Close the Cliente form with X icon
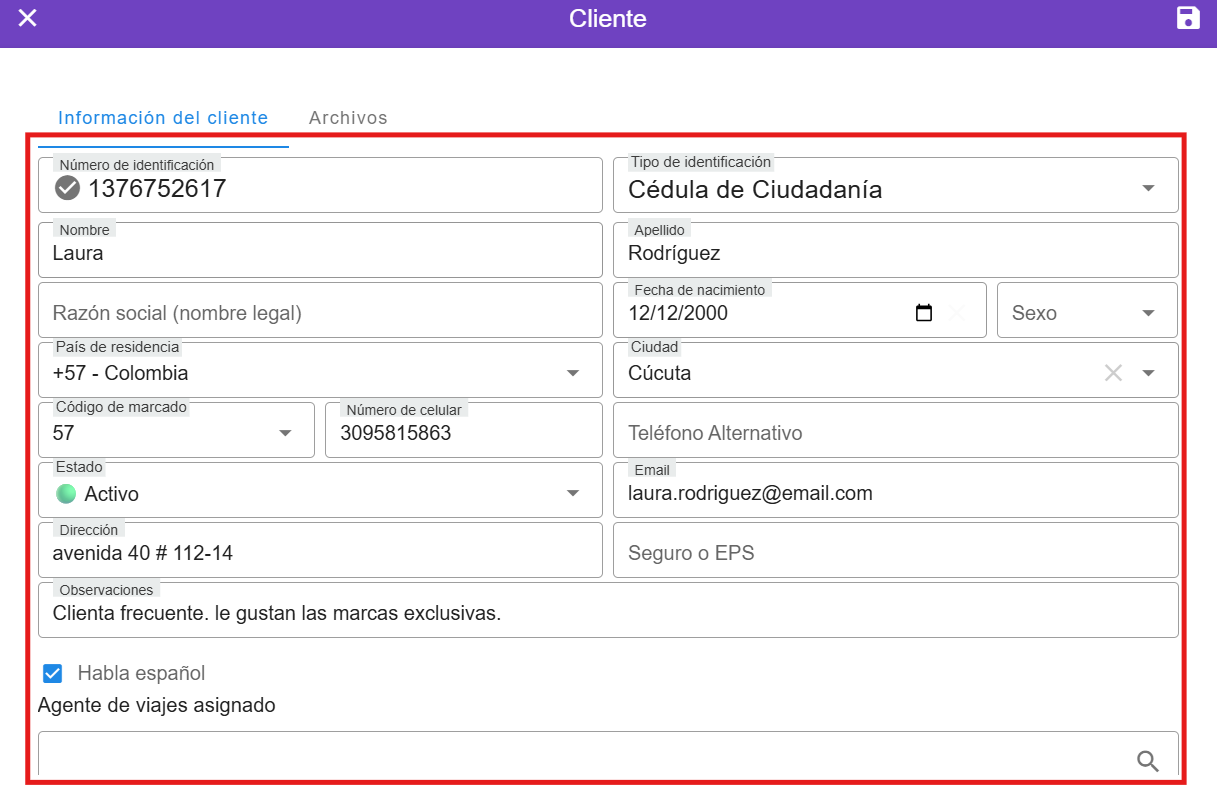1217x785 pixels. click(28, 18)
